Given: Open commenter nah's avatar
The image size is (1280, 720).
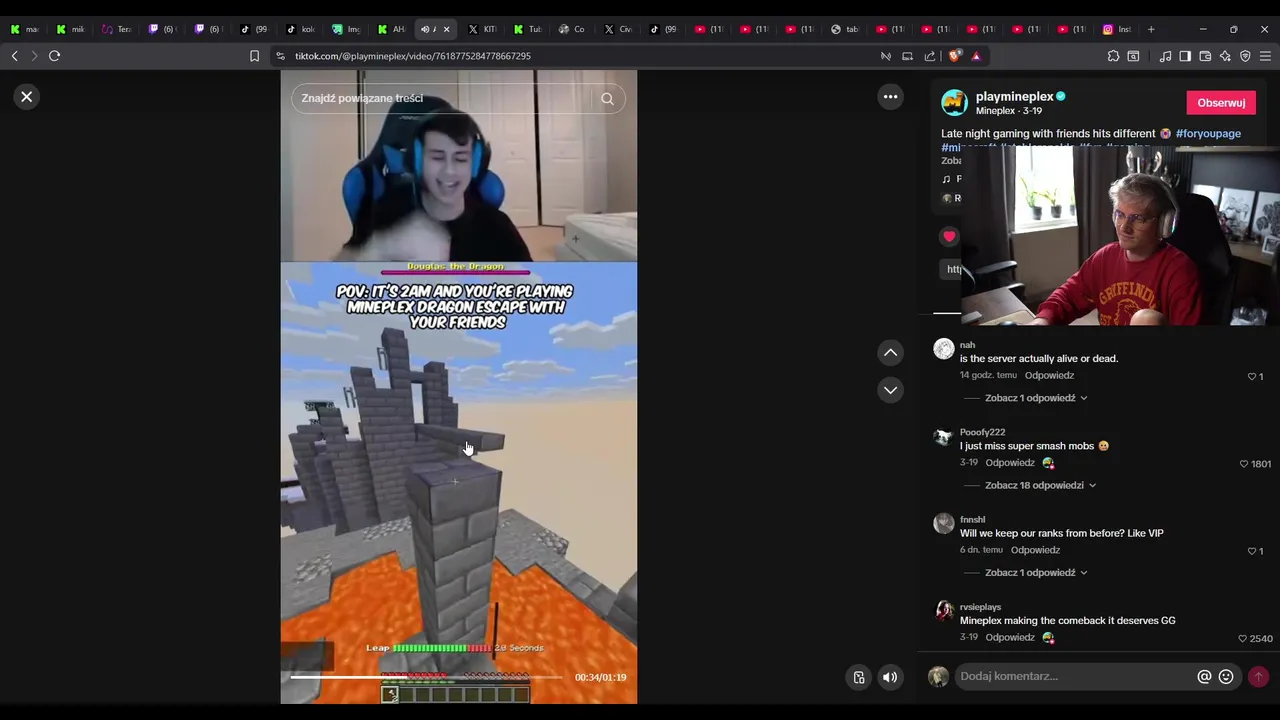Looking at the screenshot, I should pyautogui.click(x=943, y=349).
